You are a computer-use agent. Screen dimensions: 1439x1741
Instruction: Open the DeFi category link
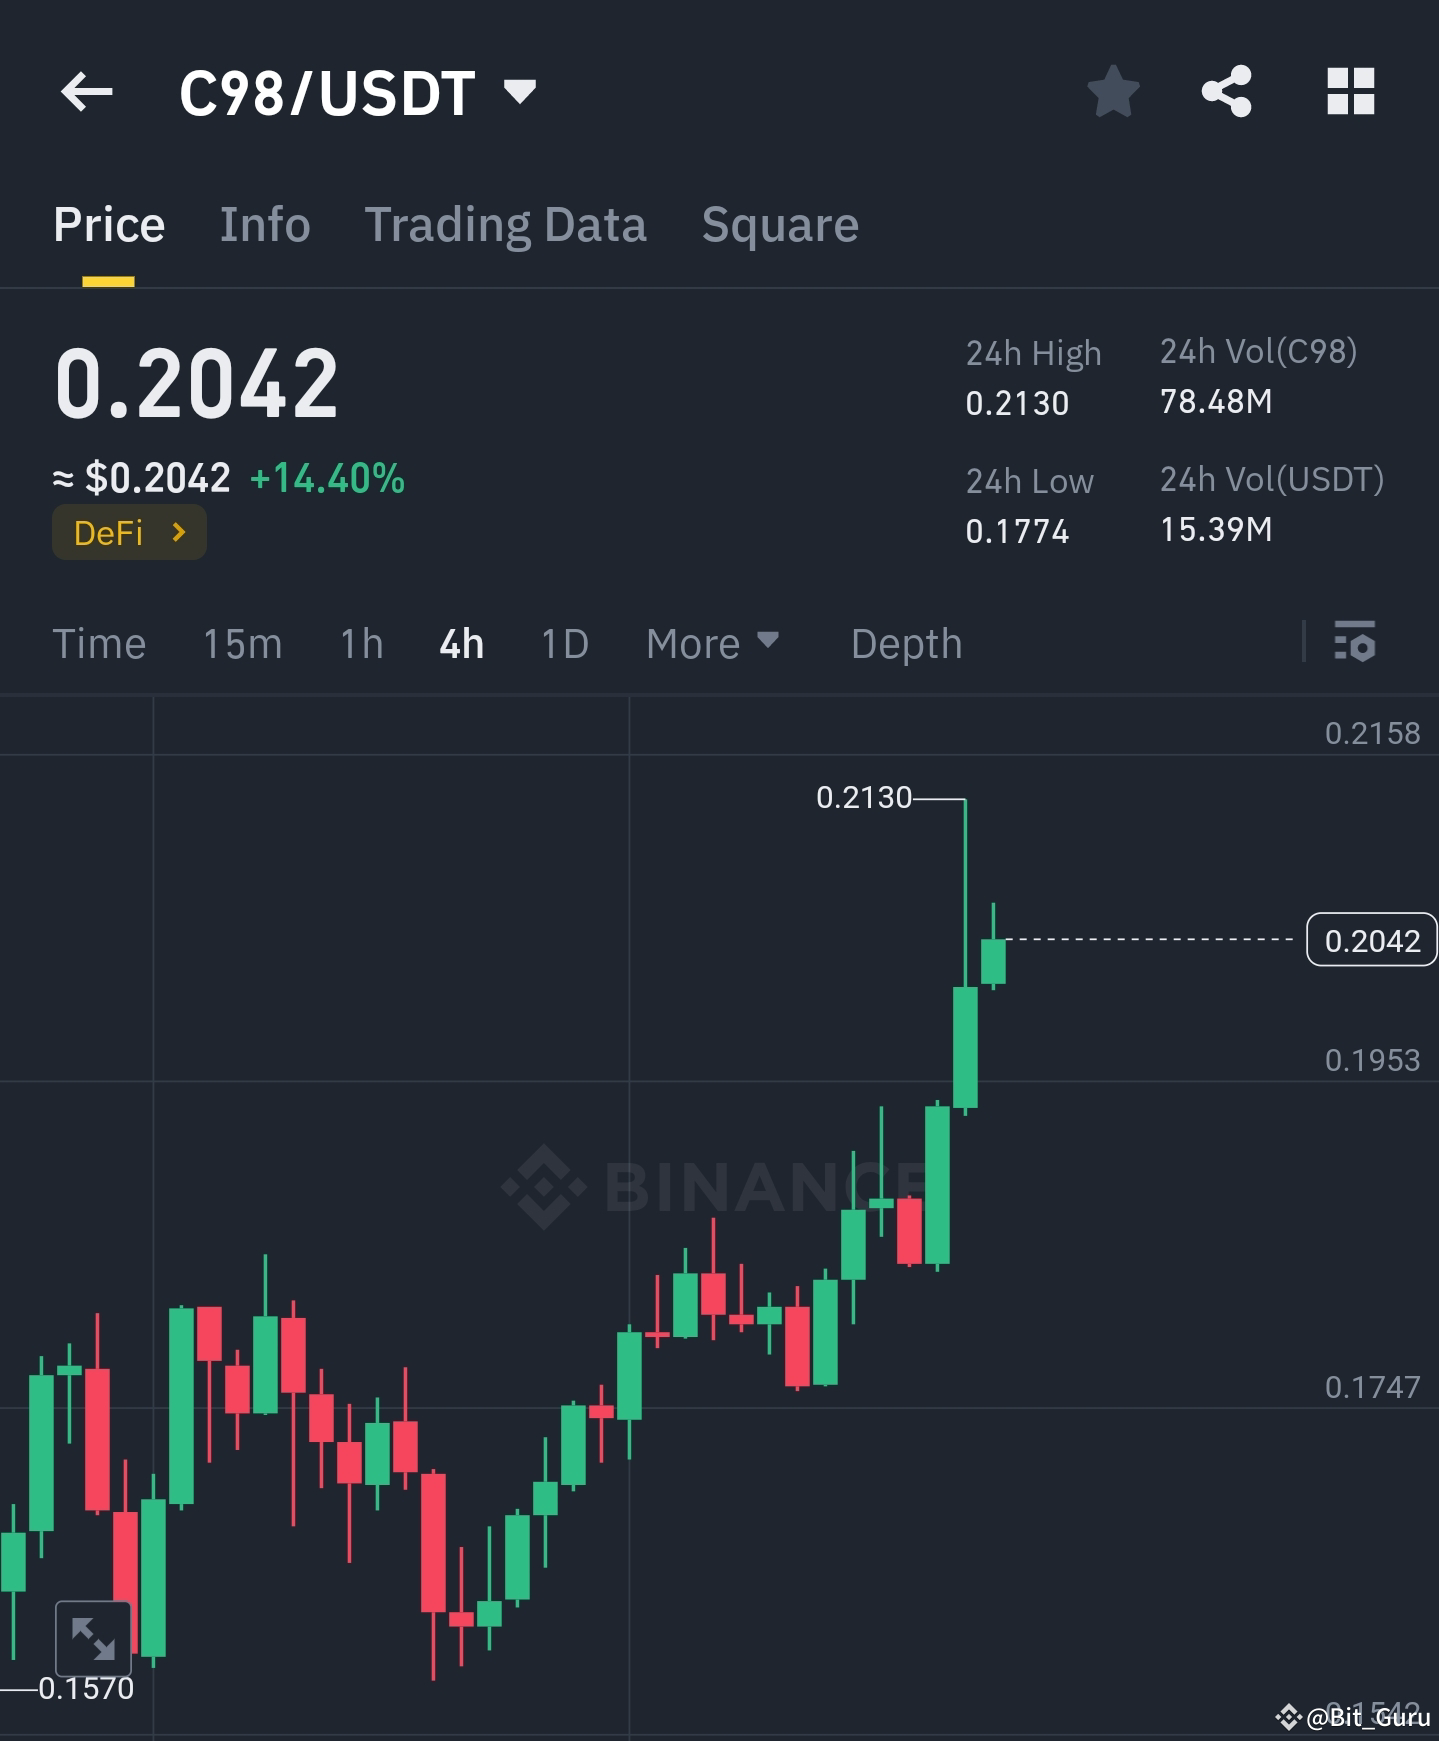128,532
